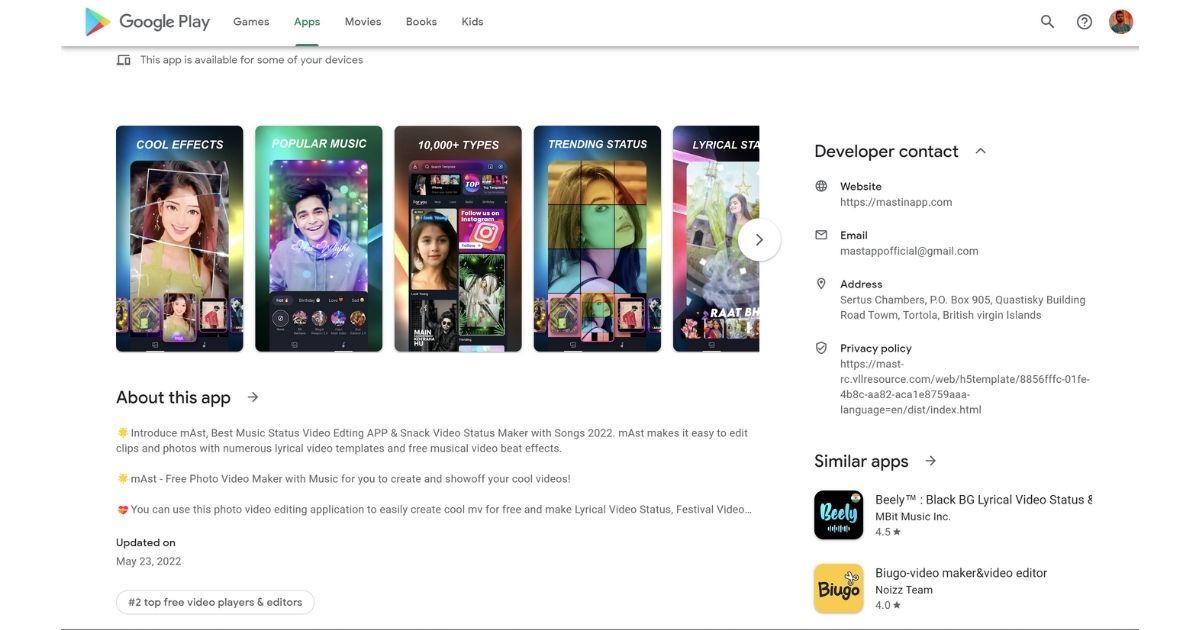Click the devices availability icon

(123, 60)
